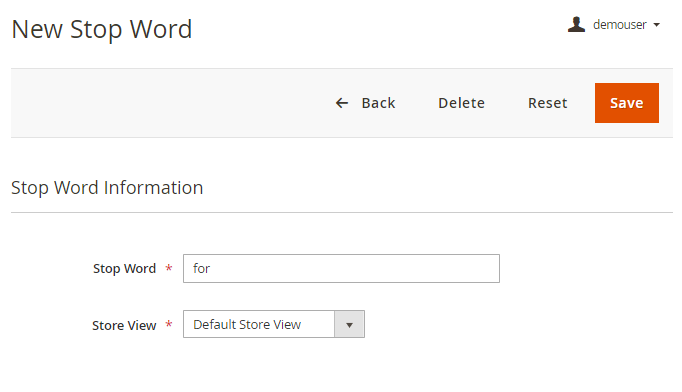Image resolution: width=682 pixels, height=392 pixels.
Task: Open the Store View dropdown
Action: (274, 324)
